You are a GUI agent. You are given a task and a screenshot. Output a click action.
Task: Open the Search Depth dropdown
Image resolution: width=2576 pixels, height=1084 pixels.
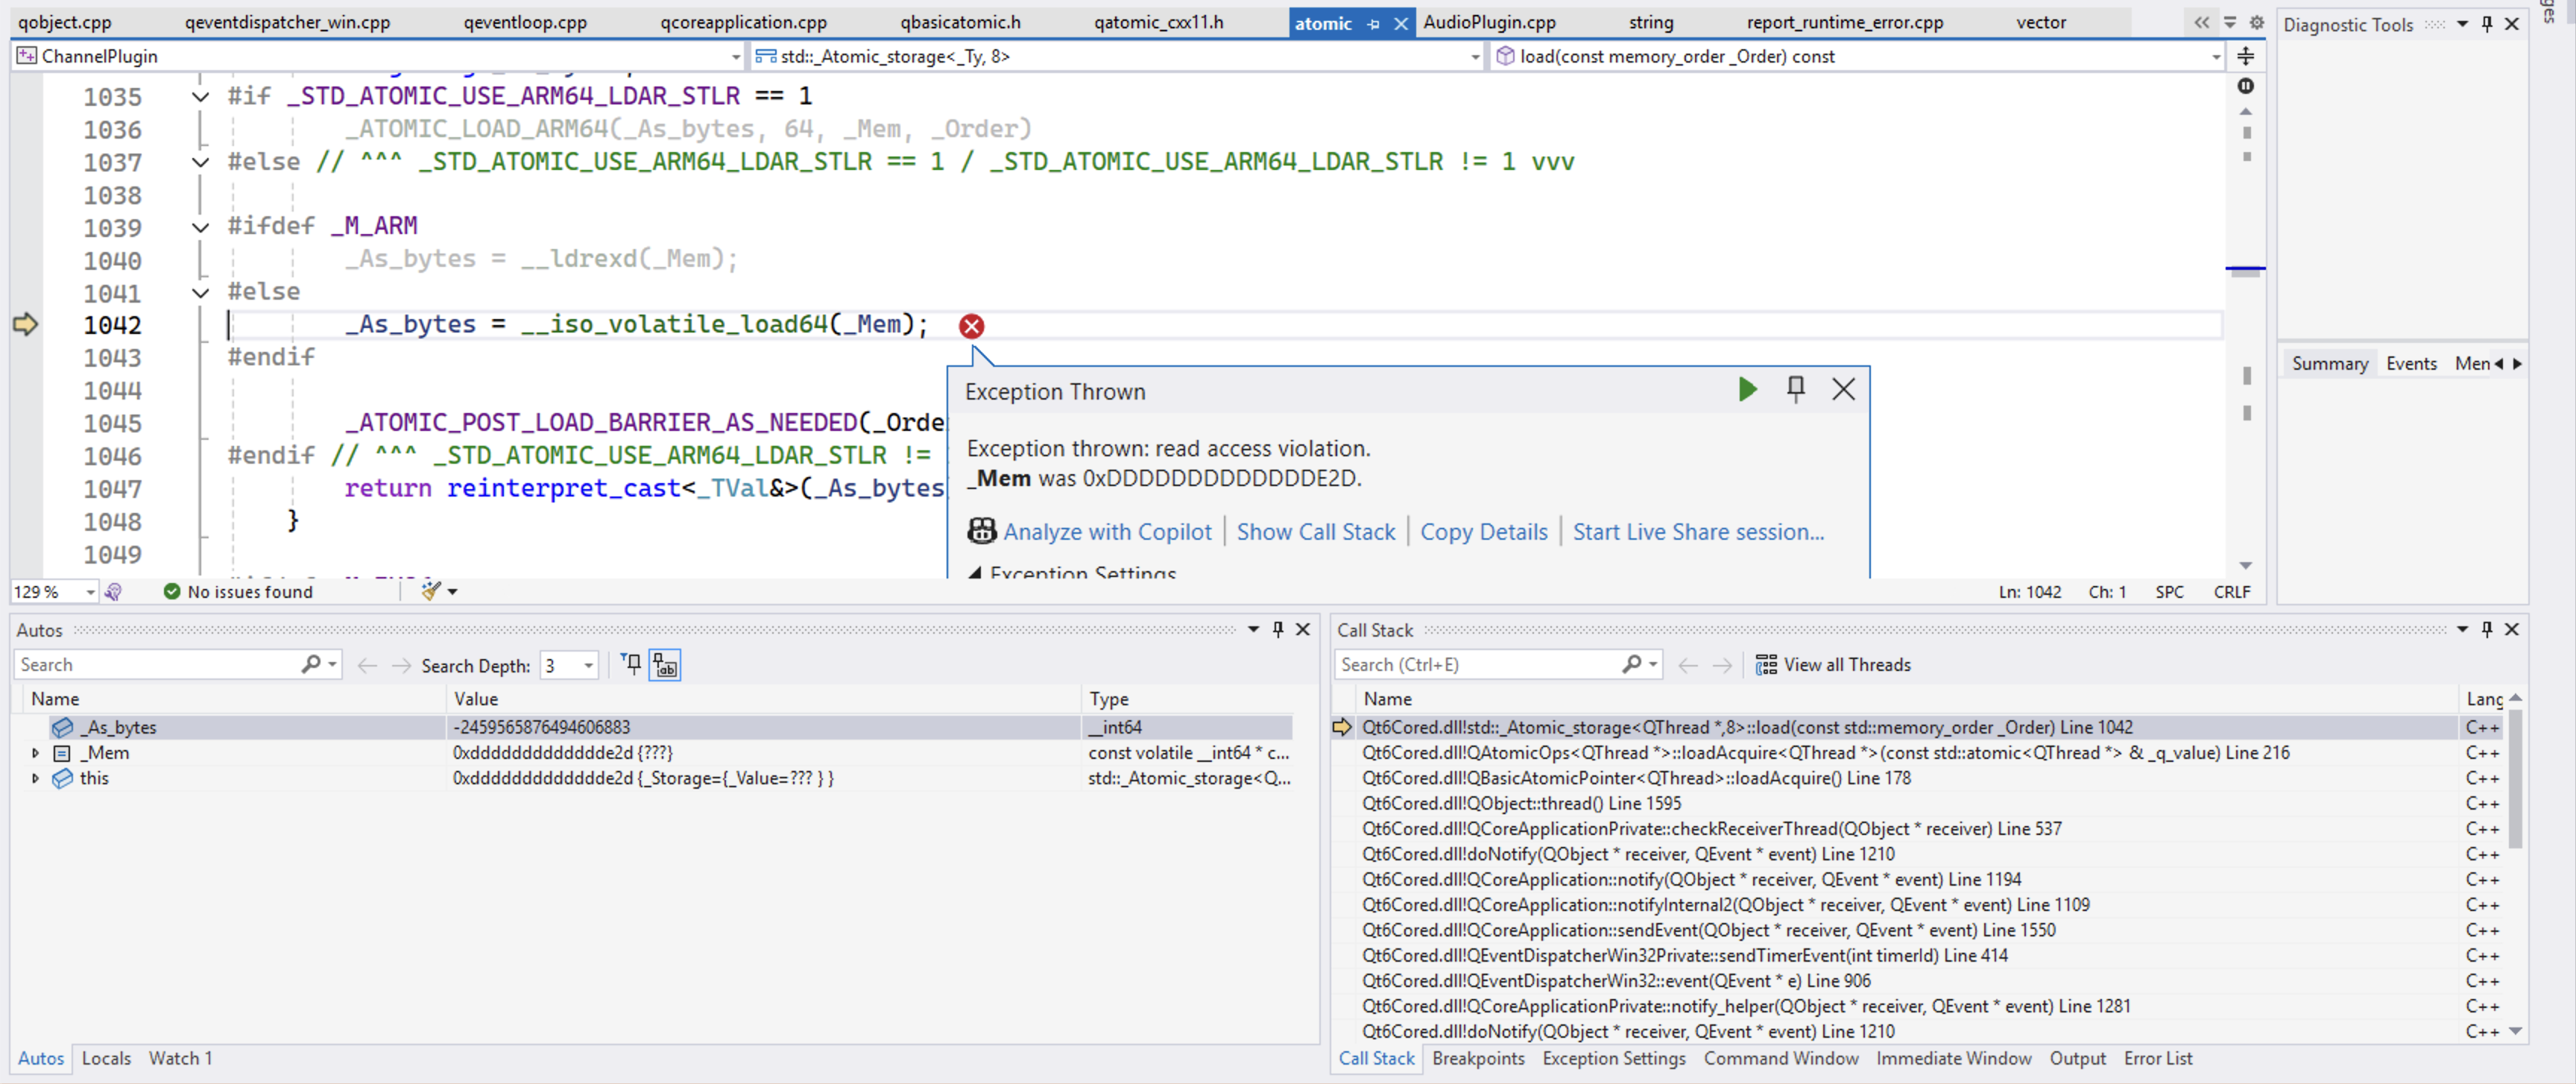588,665
